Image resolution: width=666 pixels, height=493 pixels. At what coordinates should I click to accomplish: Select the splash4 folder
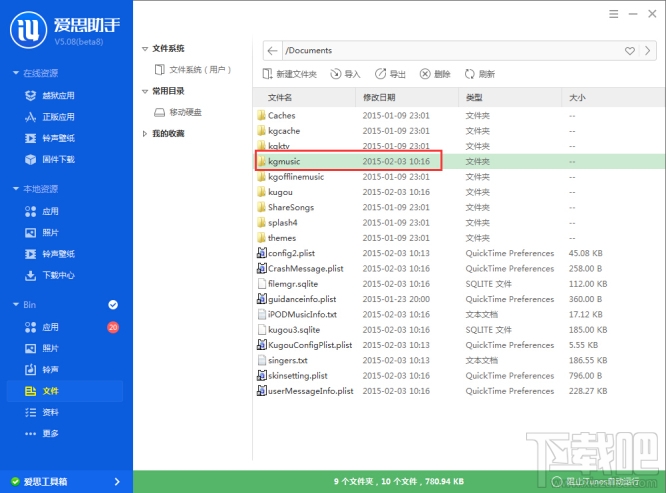(x=459, y=223)
